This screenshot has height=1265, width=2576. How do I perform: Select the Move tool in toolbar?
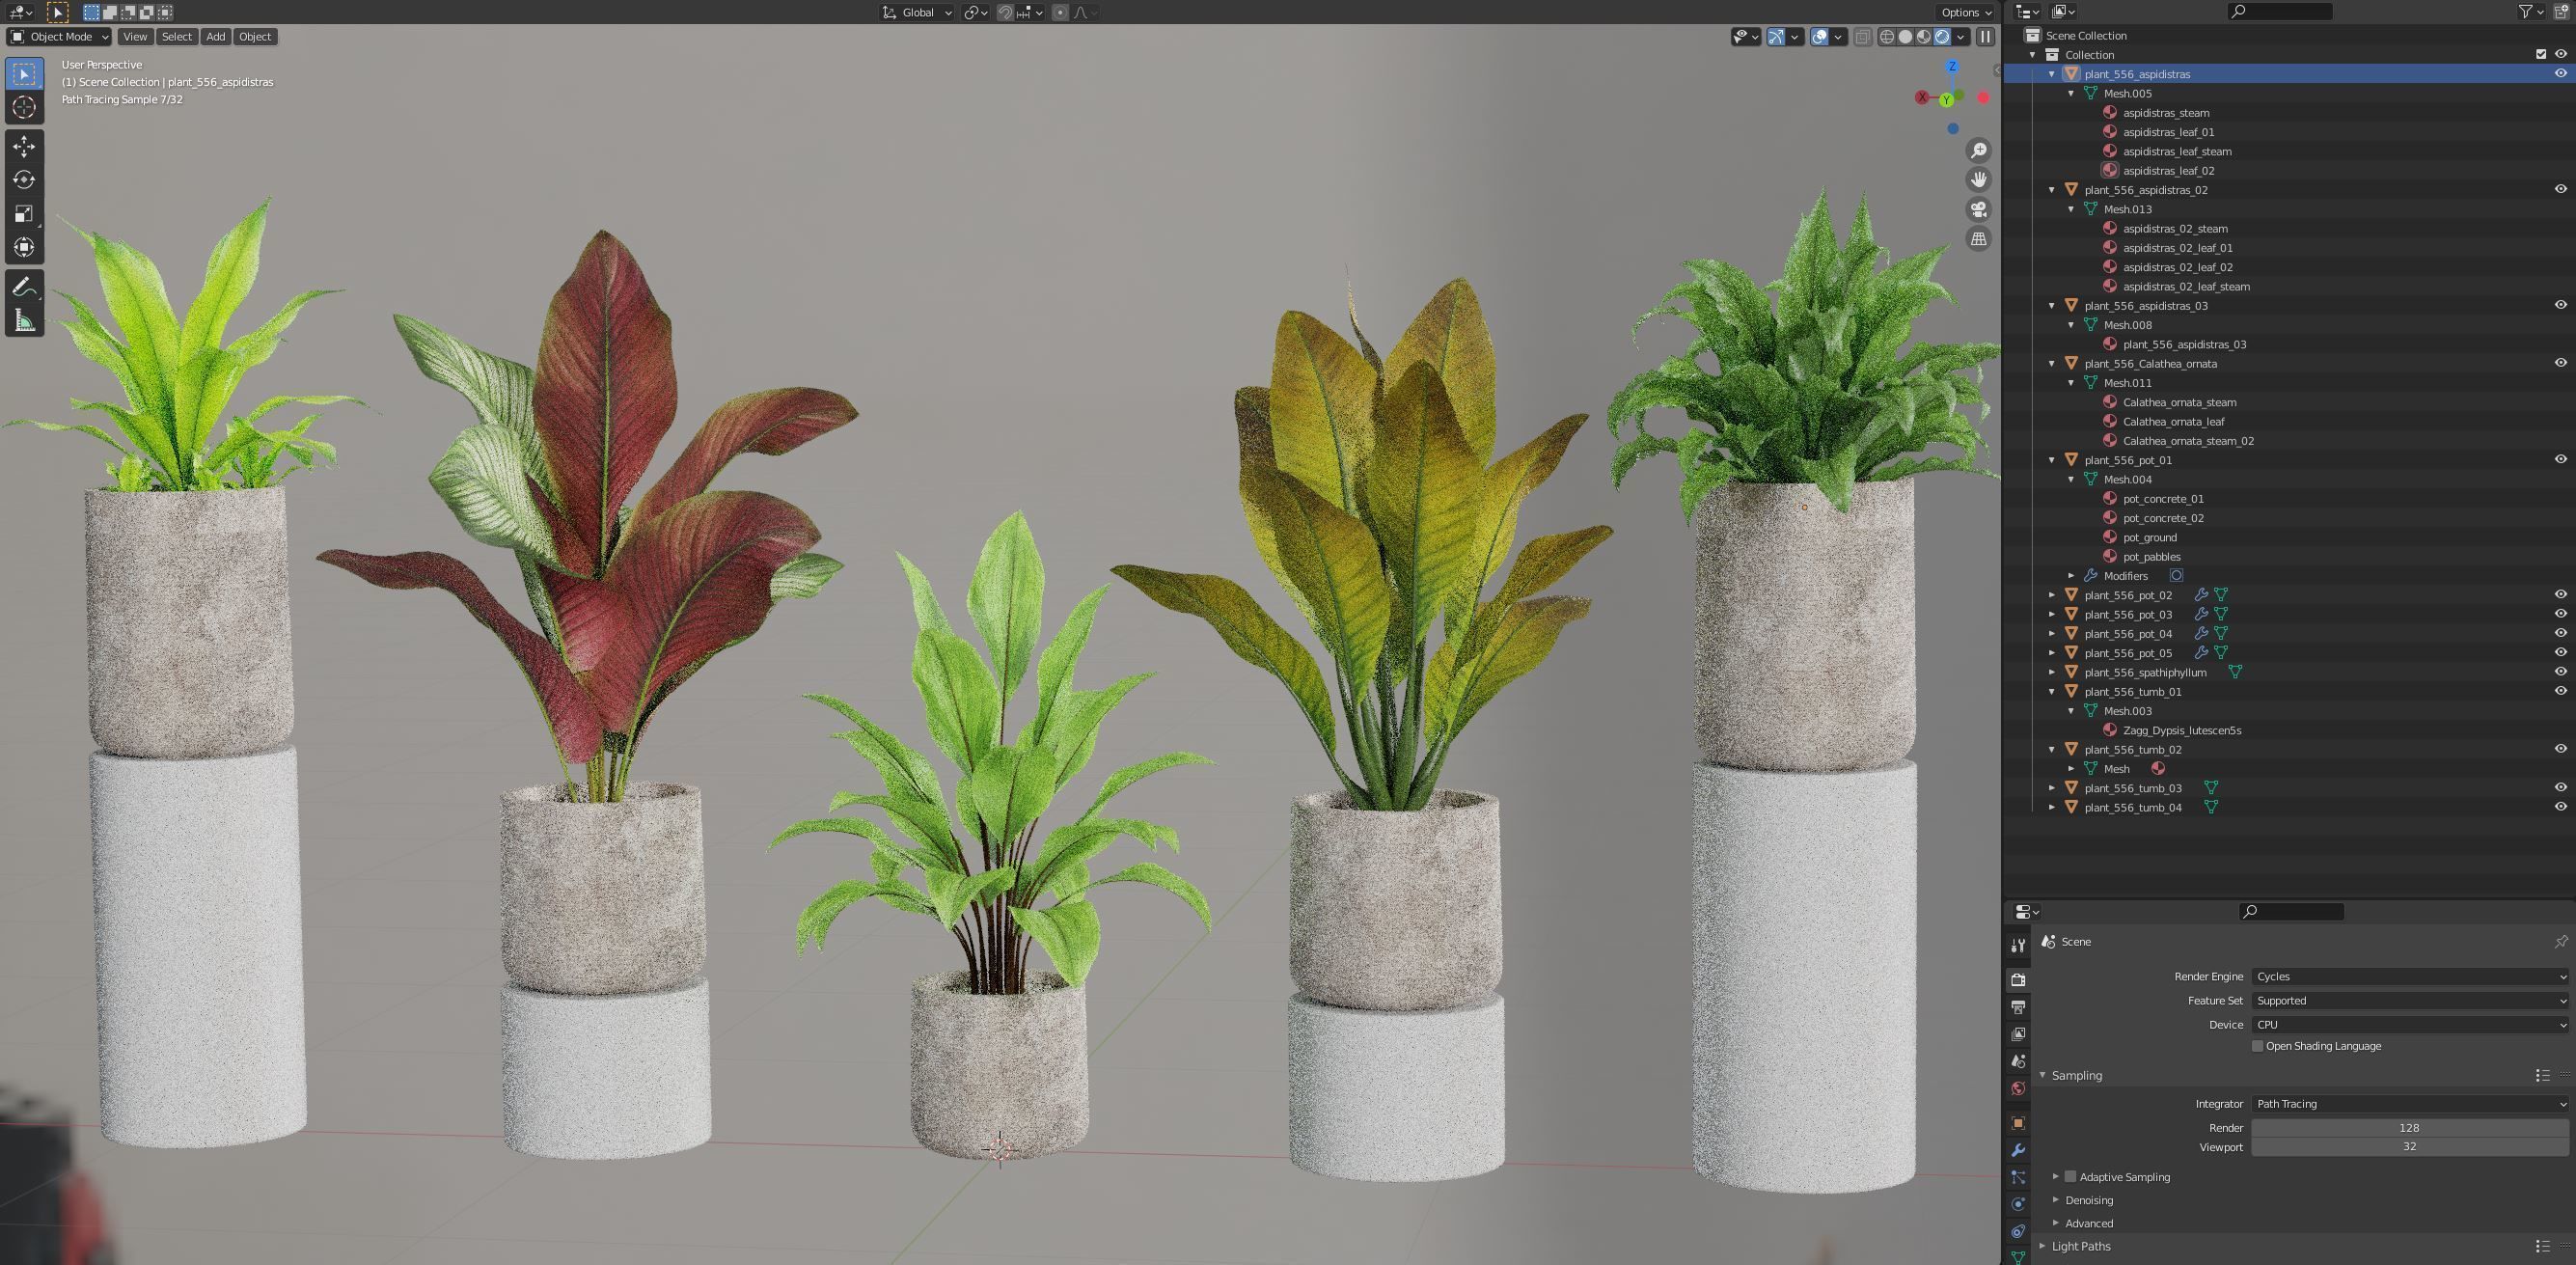pyautogui.click(x=24, y=146)
